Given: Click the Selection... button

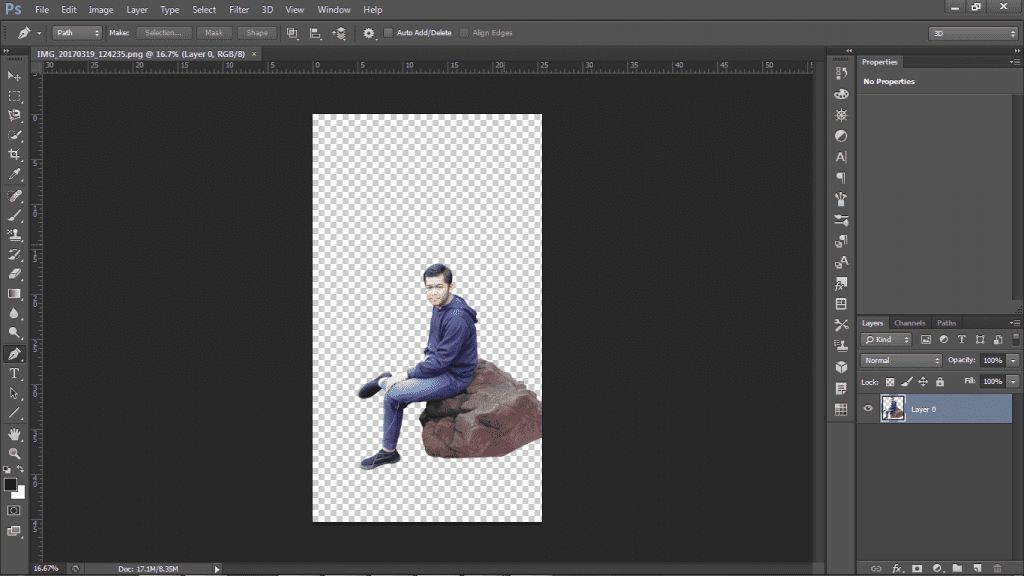Looking at the screenshot, I should (x=163, y=33).
